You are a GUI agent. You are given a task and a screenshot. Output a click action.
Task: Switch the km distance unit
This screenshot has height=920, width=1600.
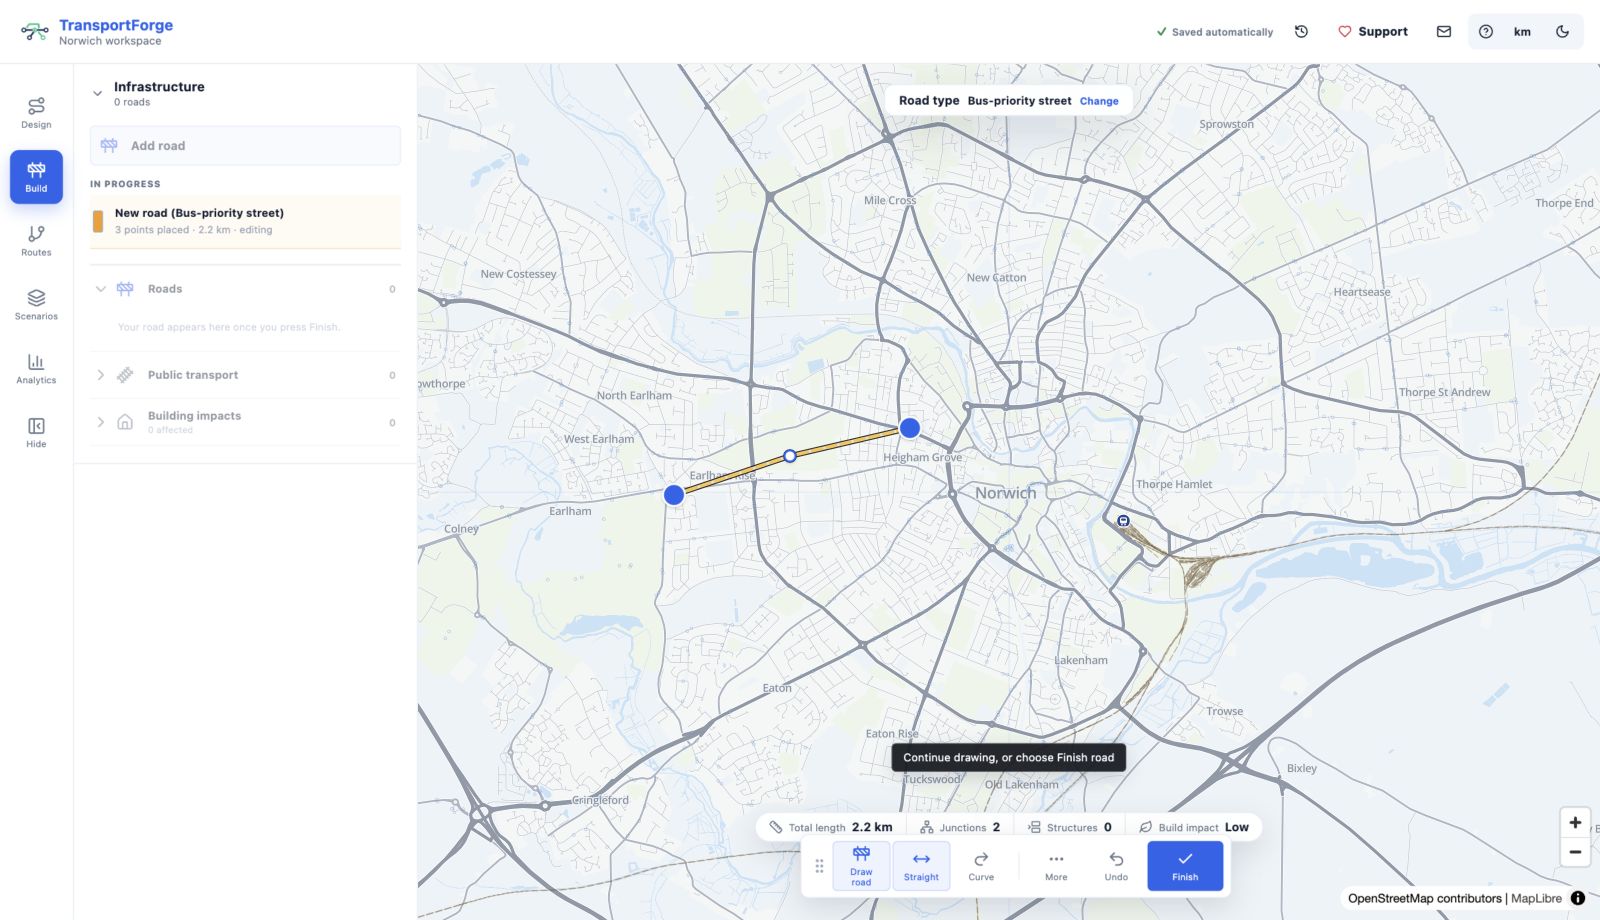coord(1522,31)
